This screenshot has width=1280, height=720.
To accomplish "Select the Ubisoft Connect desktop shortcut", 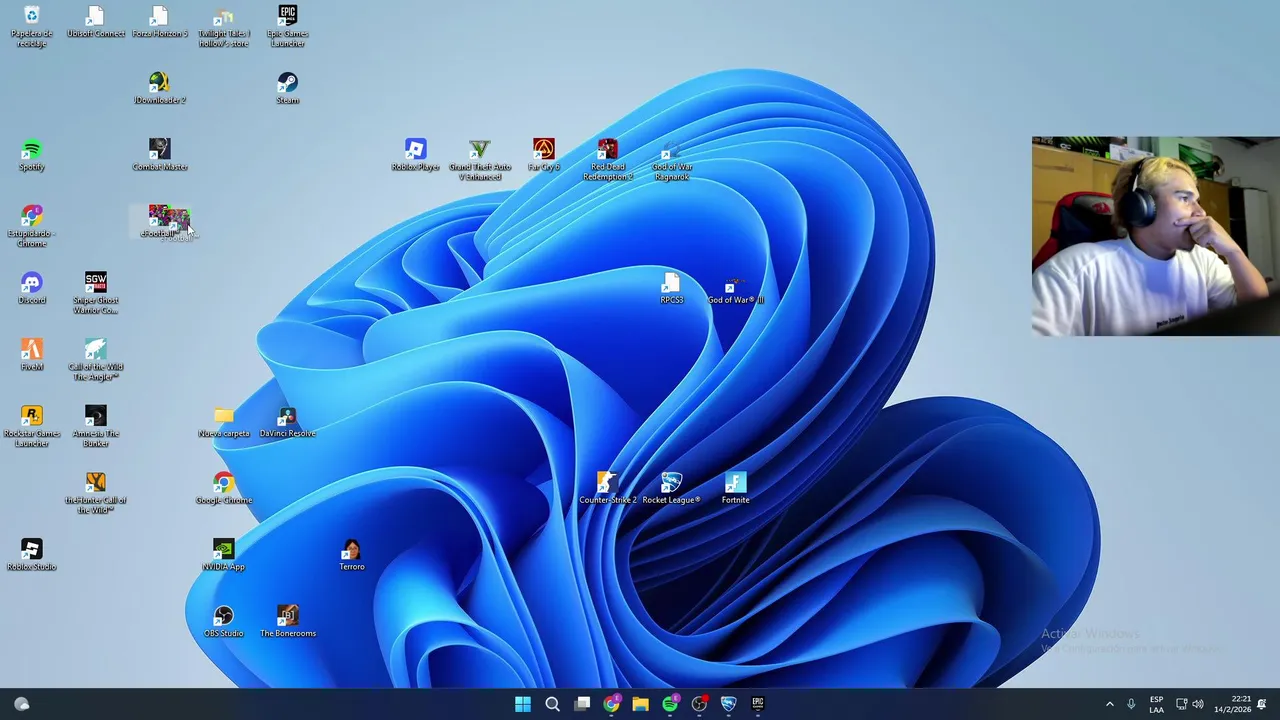I will point(95,22).
